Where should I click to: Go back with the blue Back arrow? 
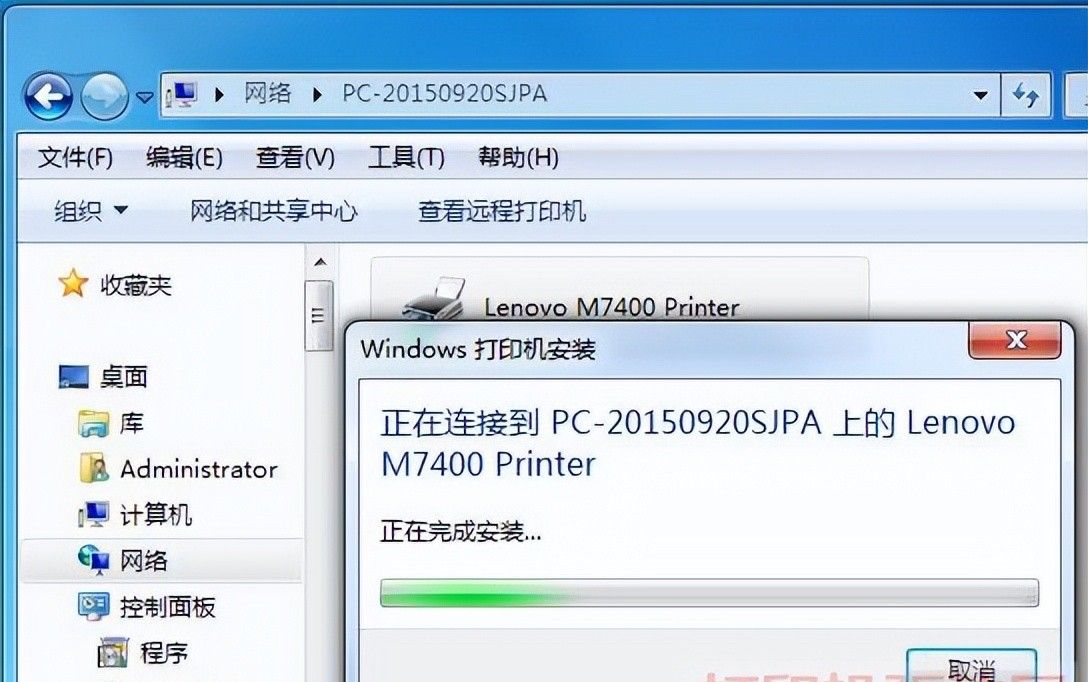(49, 96)
